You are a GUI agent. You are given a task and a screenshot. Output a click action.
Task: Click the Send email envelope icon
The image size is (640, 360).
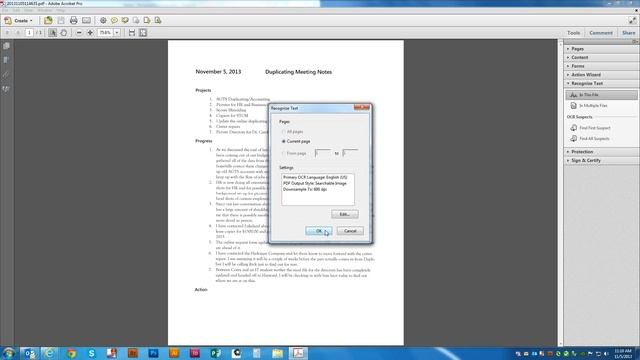(86, 20)
